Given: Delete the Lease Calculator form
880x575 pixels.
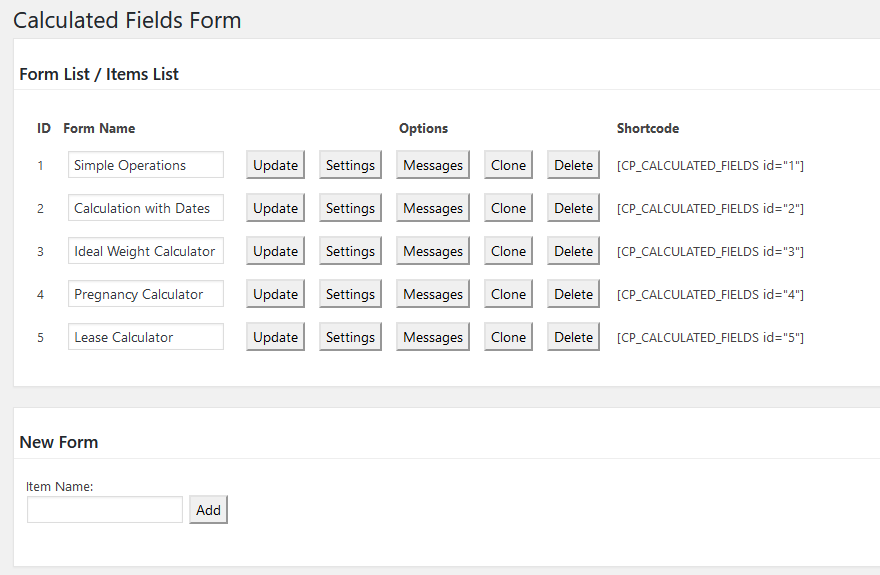Looking at the screenshot, I should [573, 338].
